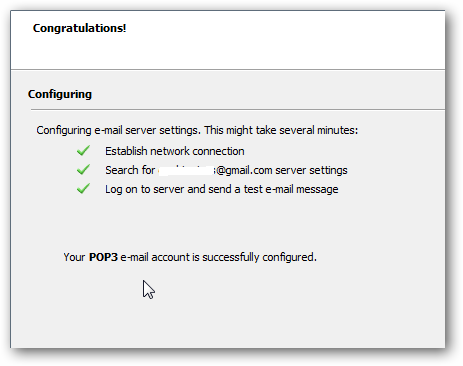The height and width of the screenshot is (366, 463).
Task: Click the words Search for in step two
Action: point(130,170)
